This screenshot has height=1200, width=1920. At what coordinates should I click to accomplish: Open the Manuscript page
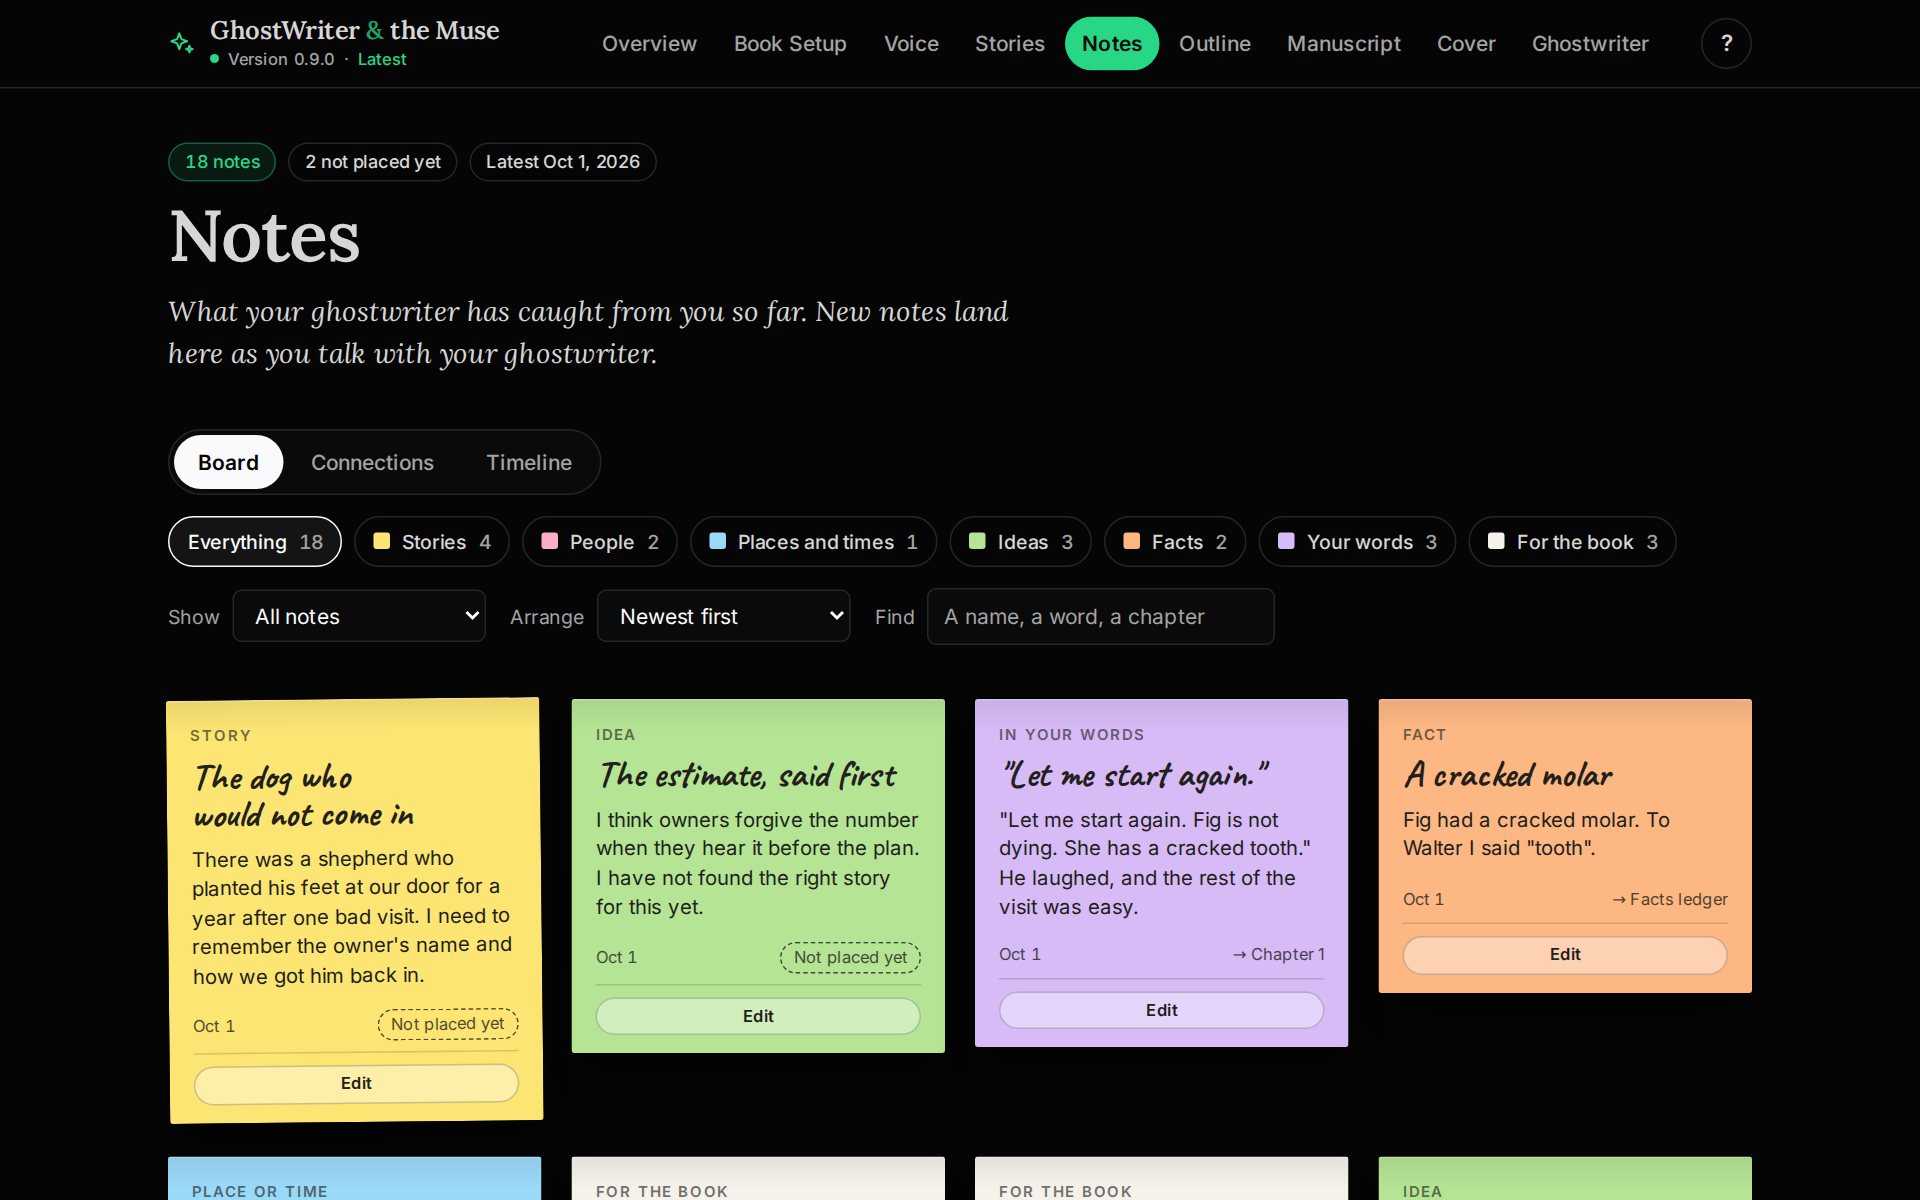point(1343,44)
